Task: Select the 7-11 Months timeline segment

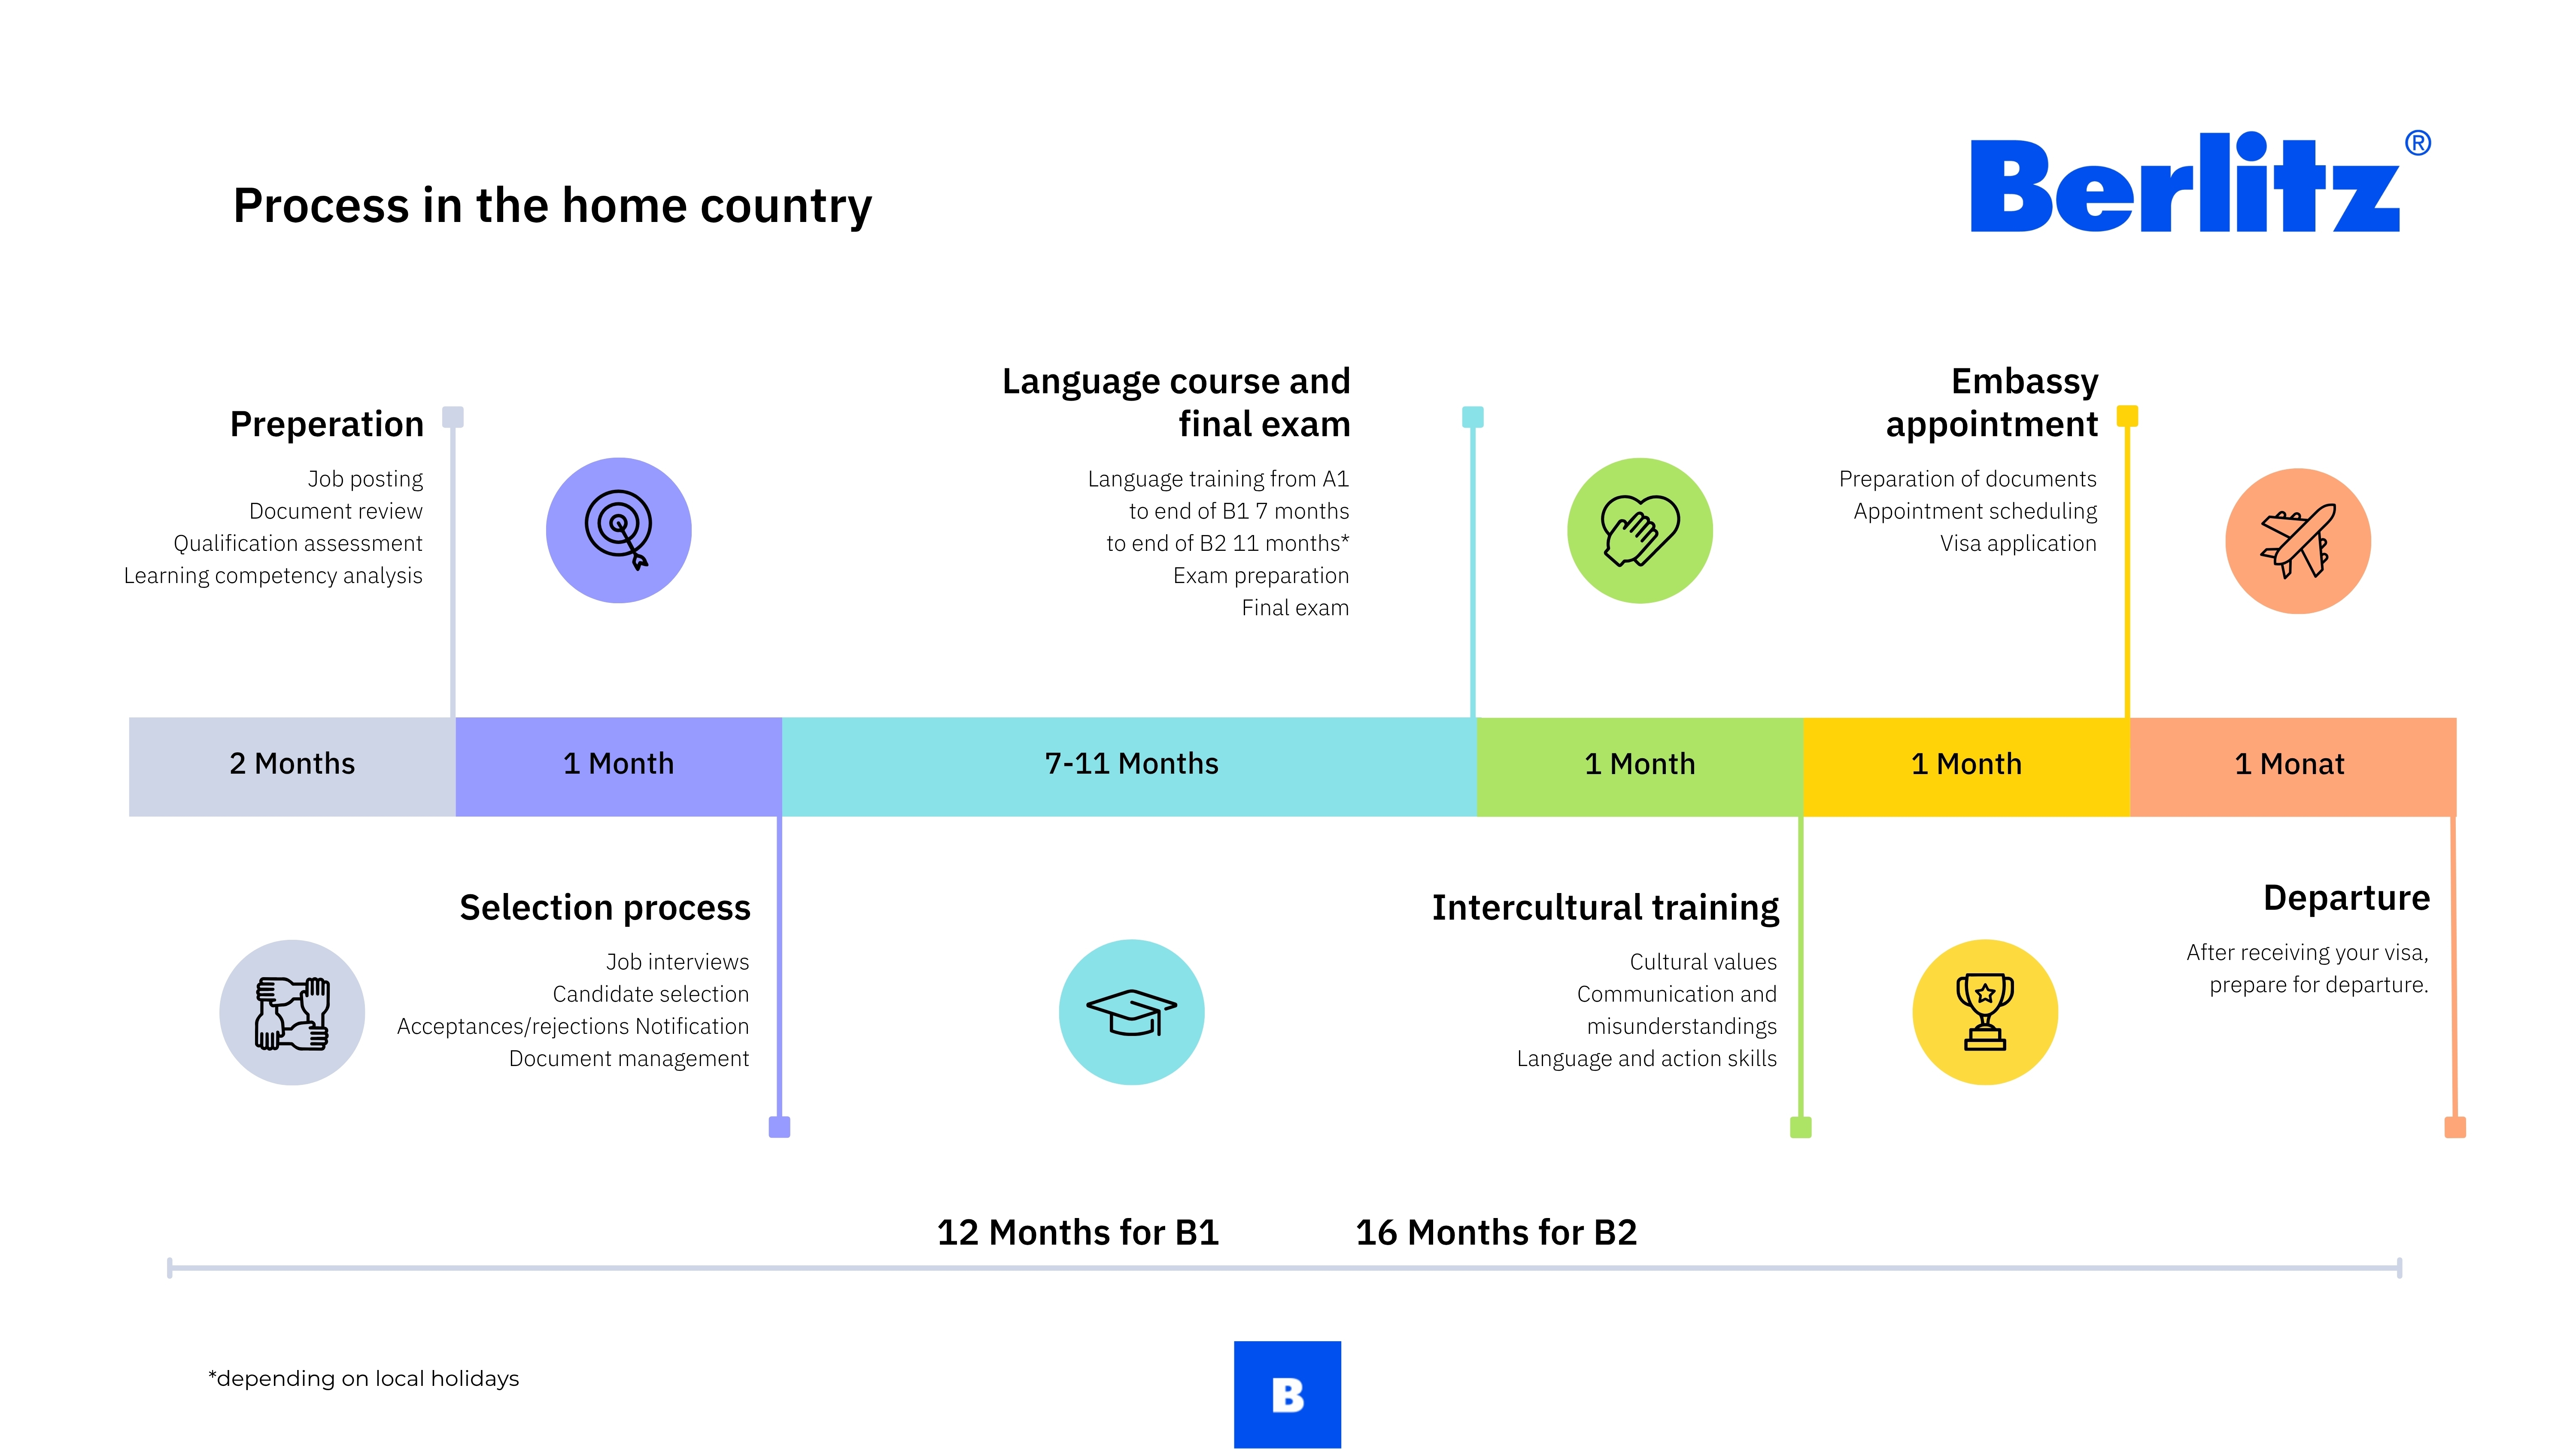Action: coord(1130,765)
